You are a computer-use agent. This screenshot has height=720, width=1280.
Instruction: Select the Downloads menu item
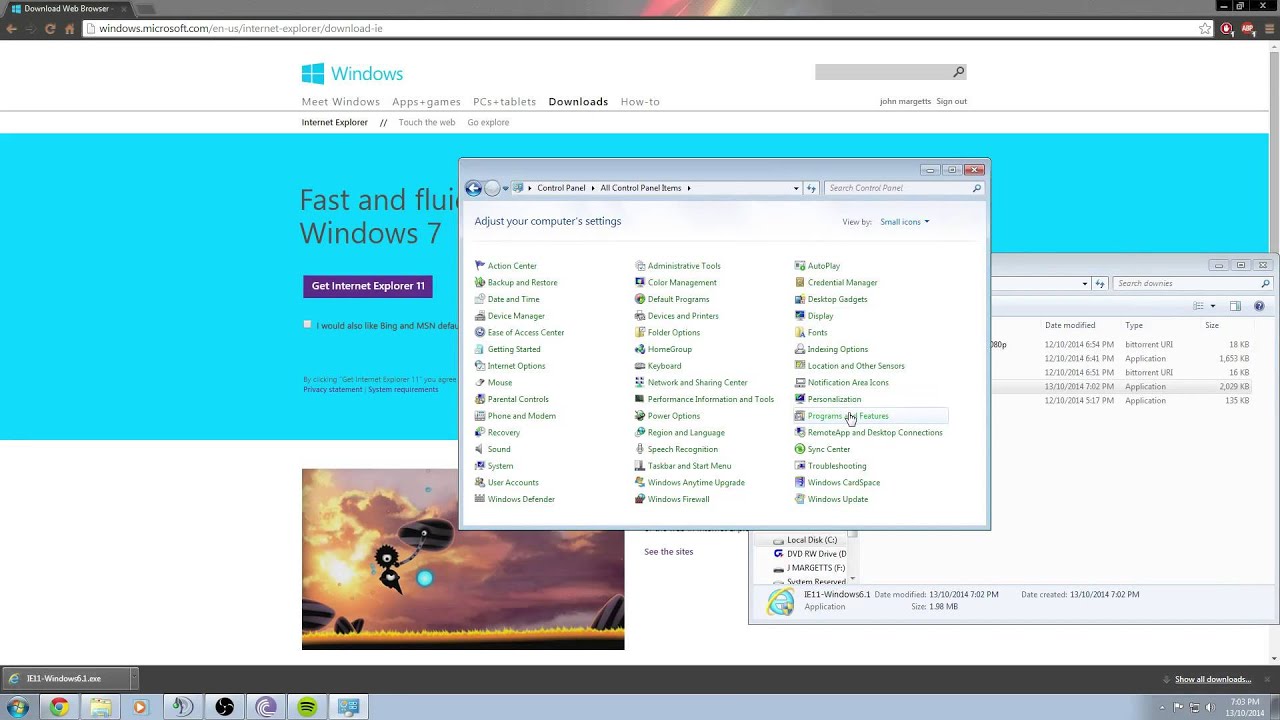pyautogui.click(x=578, y=102)
